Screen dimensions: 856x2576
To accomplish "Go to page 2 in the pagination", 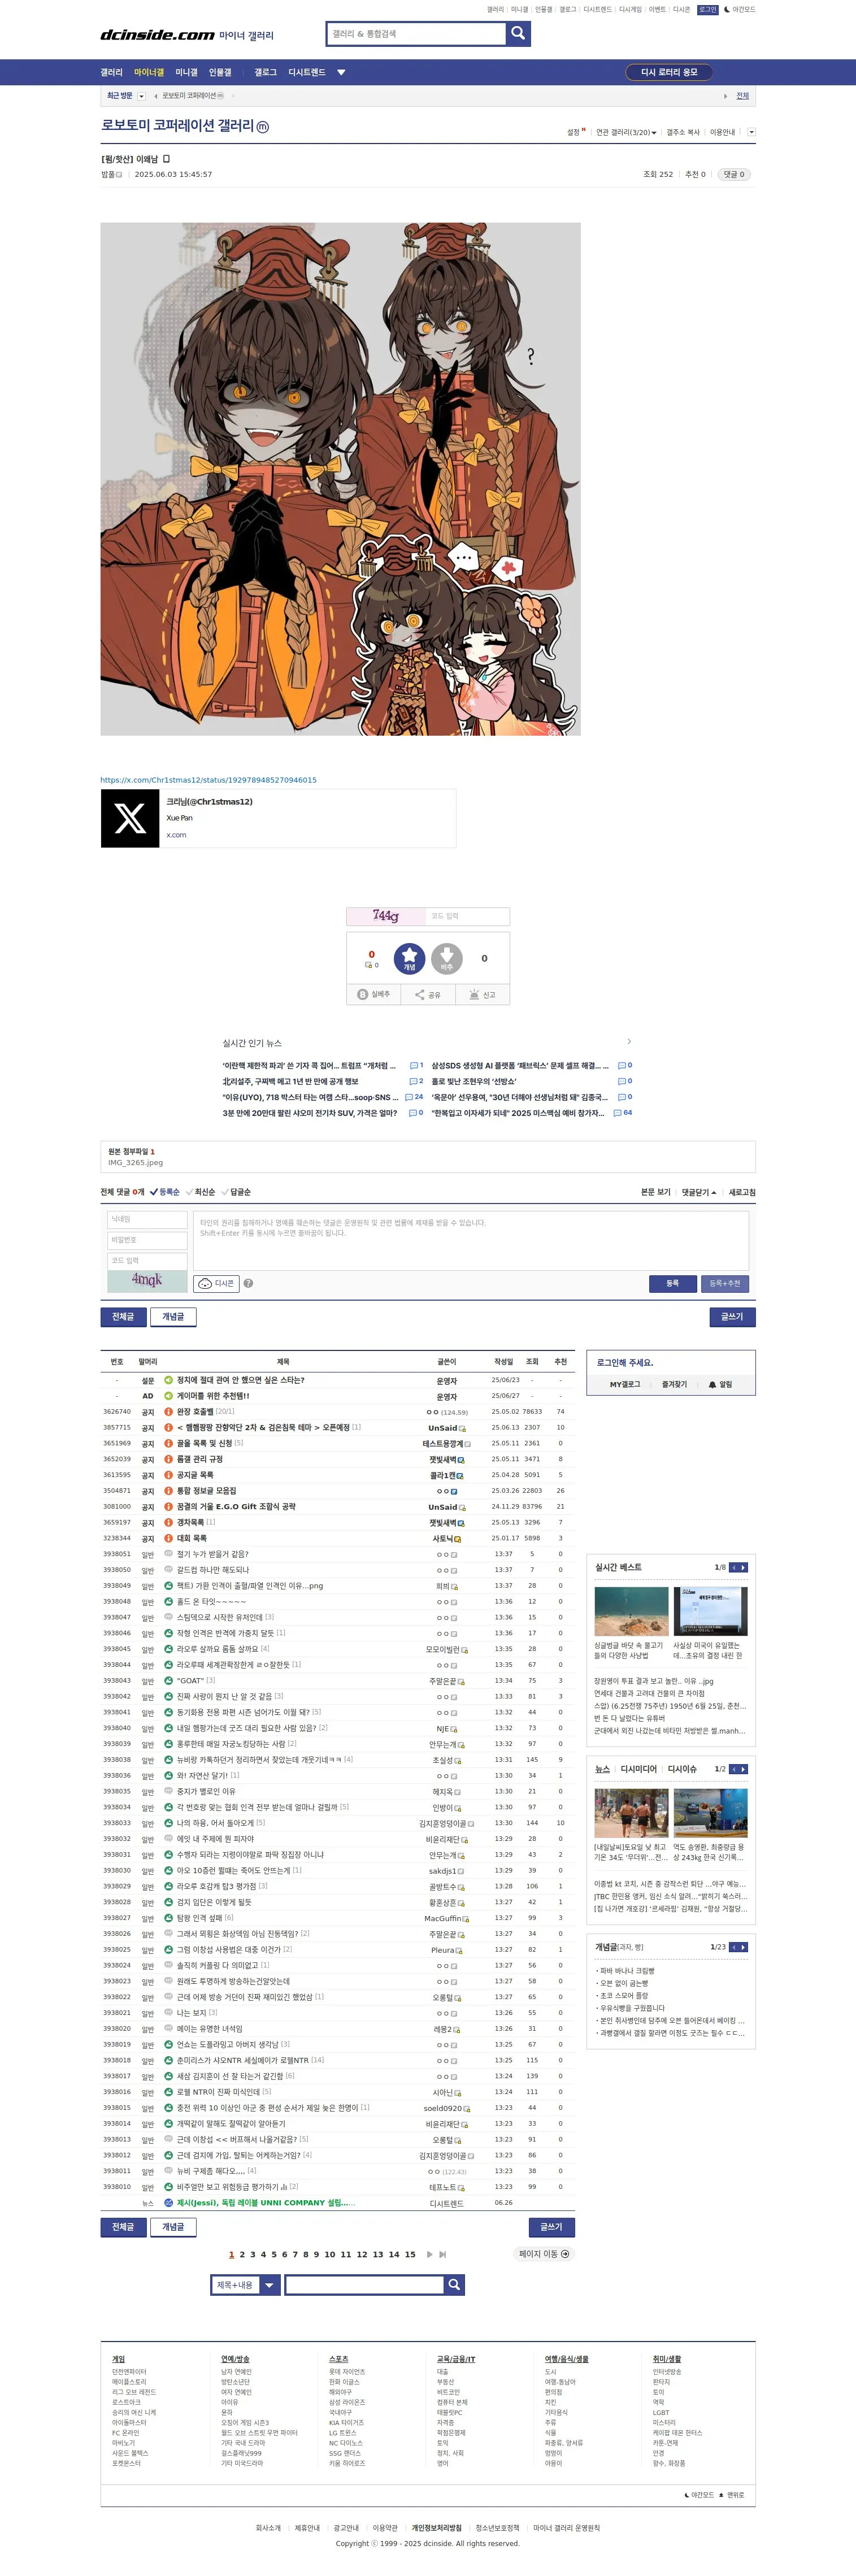I will pyautogui.click(x=242, y=2254).
